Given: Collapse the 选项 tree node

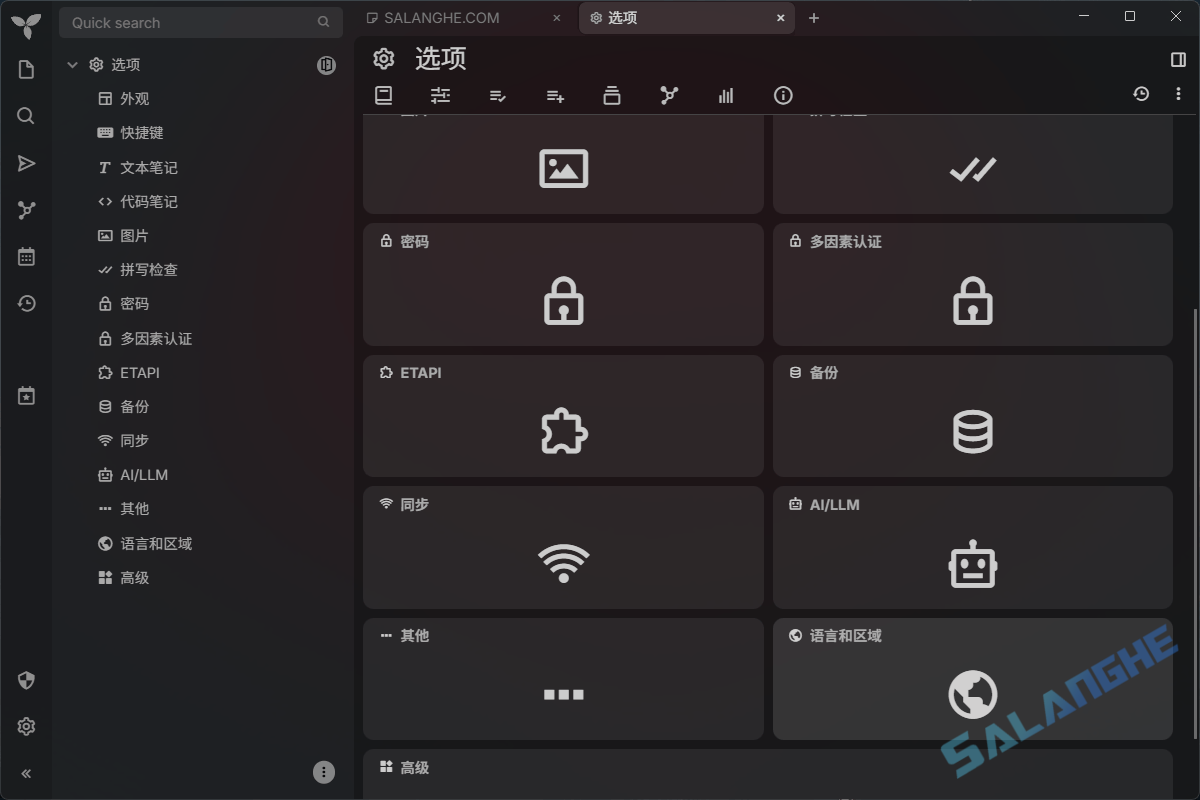Looking at the screenshot, I should pyautogui.click(x=72, y=64).
